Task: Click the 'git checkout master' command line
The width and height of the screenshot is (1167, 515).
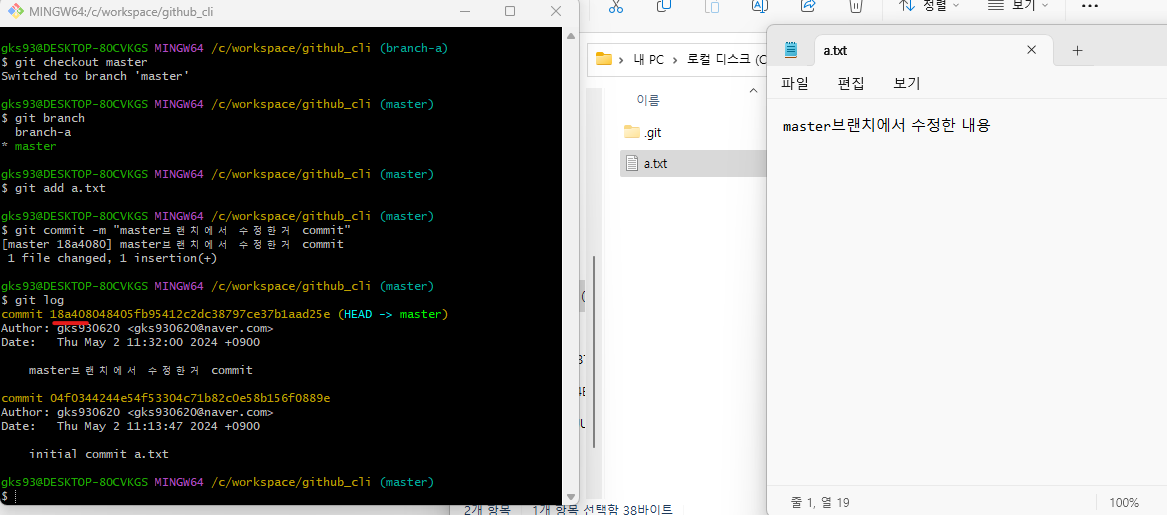Action: tap(74, 62)
